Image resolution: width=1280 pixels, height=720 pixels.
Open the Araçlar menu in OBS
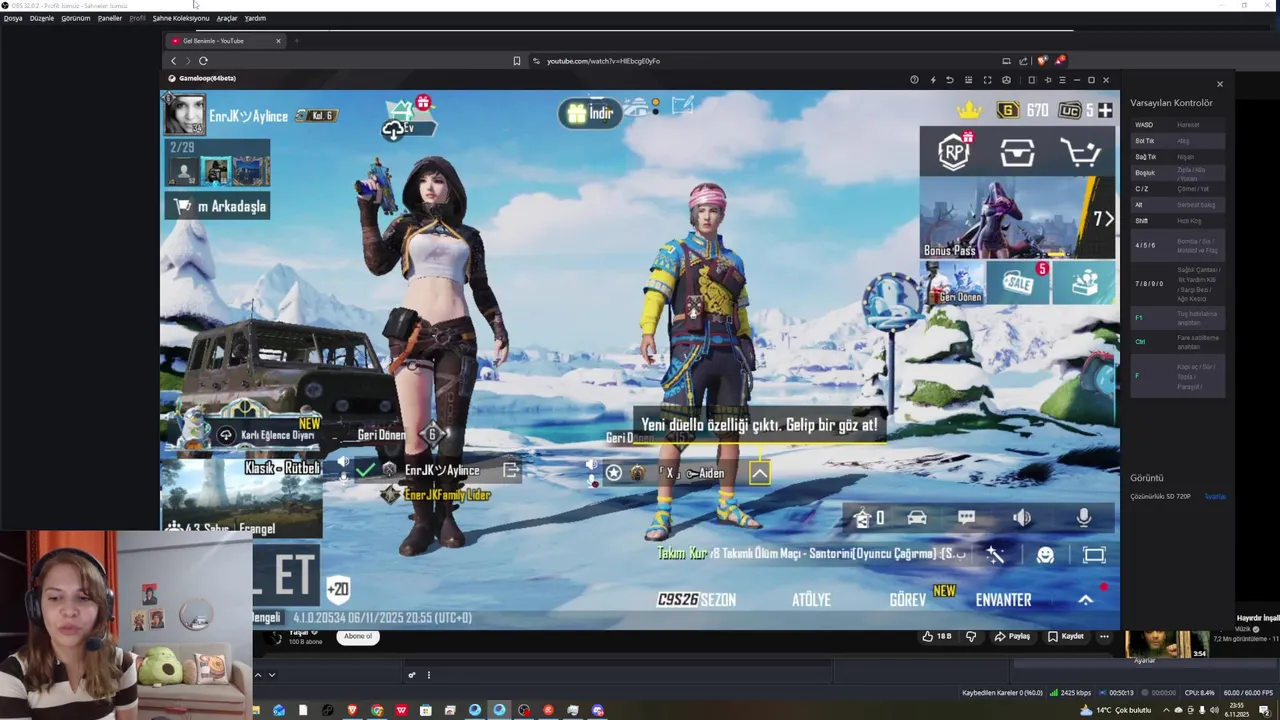[x=227, y=18]
